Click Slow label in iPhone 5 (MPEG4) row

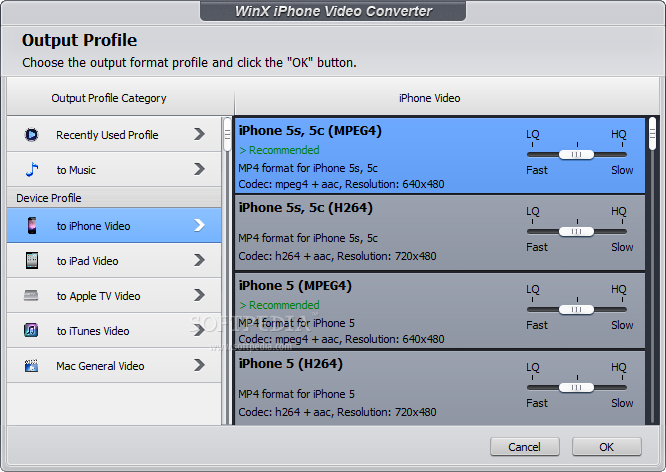(x=622, y=325)
